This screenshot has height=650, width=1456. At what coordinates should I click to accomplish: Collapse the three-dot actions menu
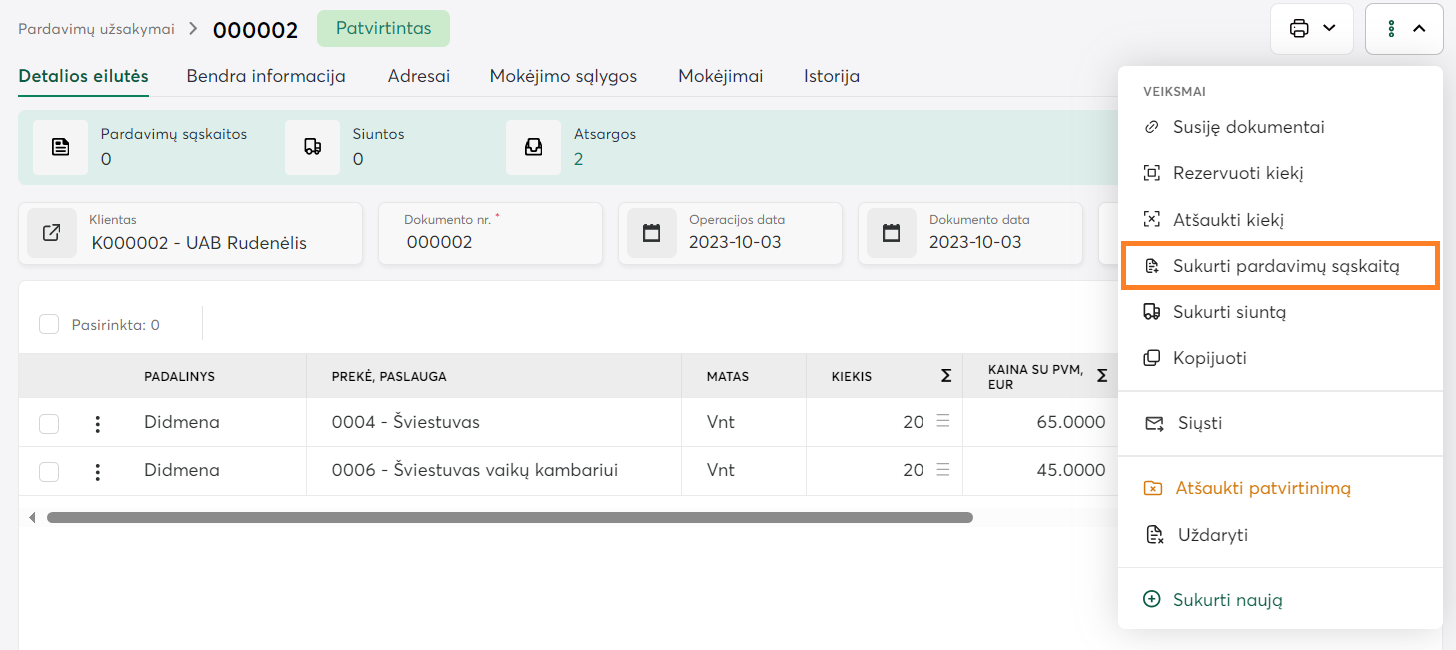coord(1404,29)
